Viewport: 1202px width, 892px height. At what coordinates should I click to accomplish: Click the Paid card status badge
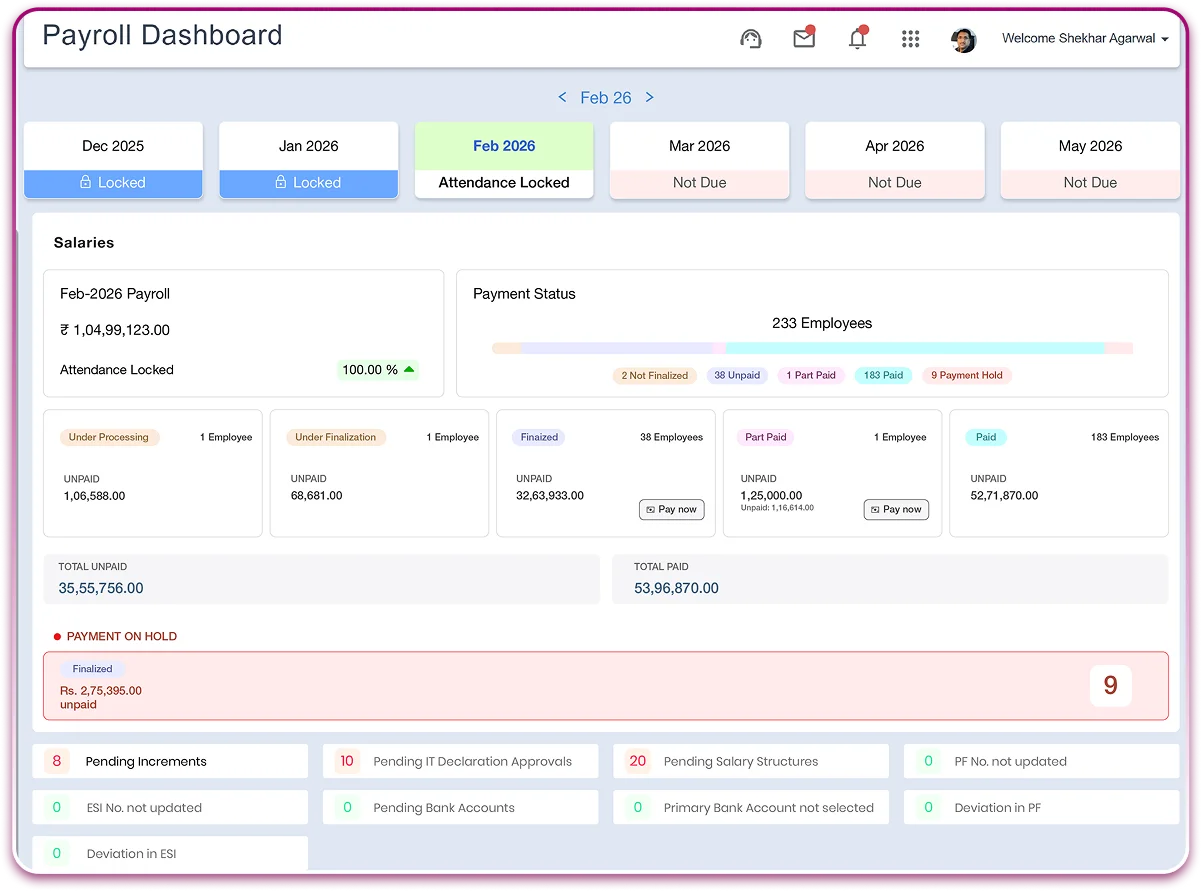click(986, 437)
